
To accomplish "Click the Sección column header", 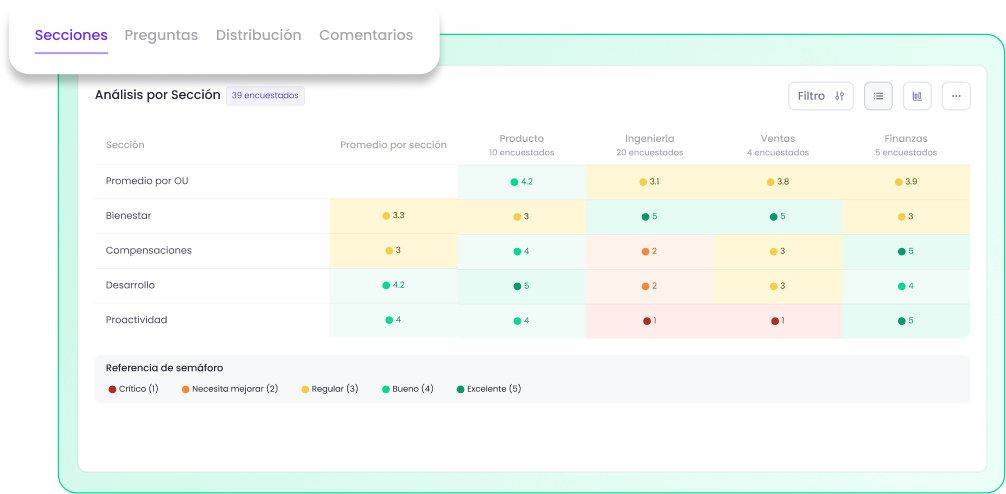I will (x=125, y=145).
